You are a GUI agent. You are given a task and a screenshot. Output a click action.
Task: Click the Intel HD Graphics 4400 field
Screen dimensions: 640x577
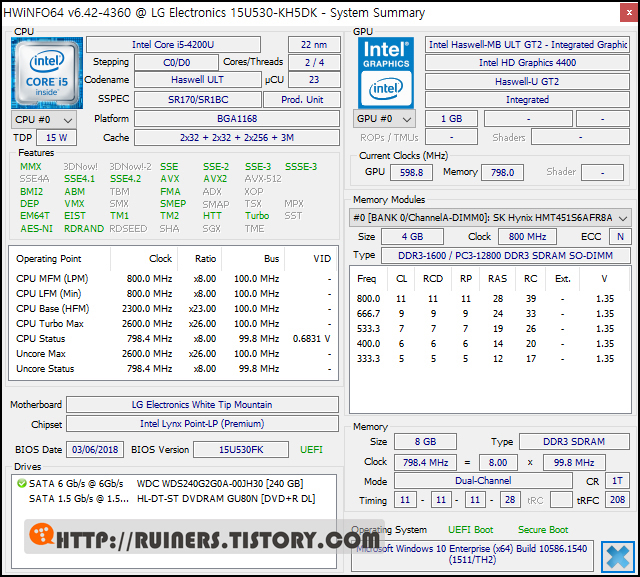click(527, 62)
